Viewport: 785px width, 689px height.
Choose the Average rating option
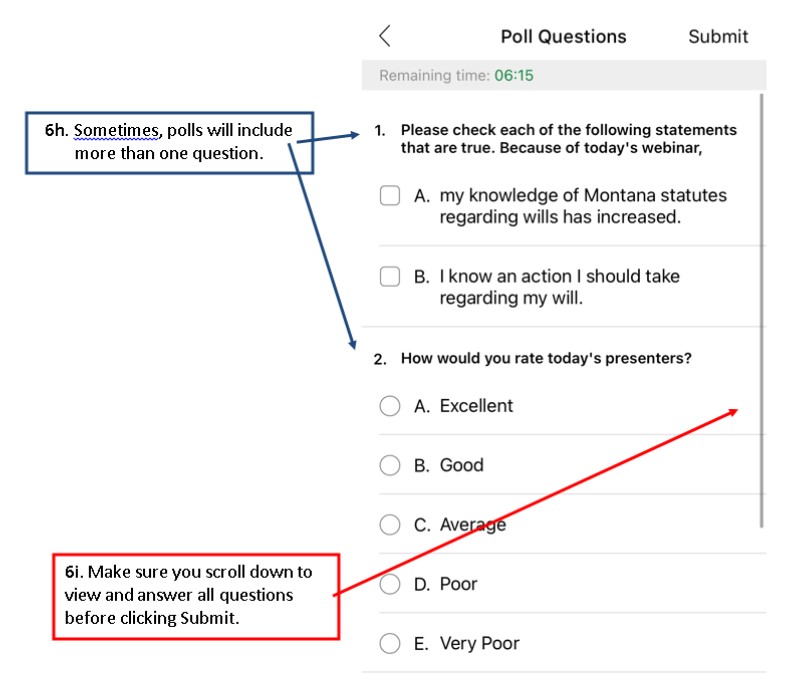389,525
